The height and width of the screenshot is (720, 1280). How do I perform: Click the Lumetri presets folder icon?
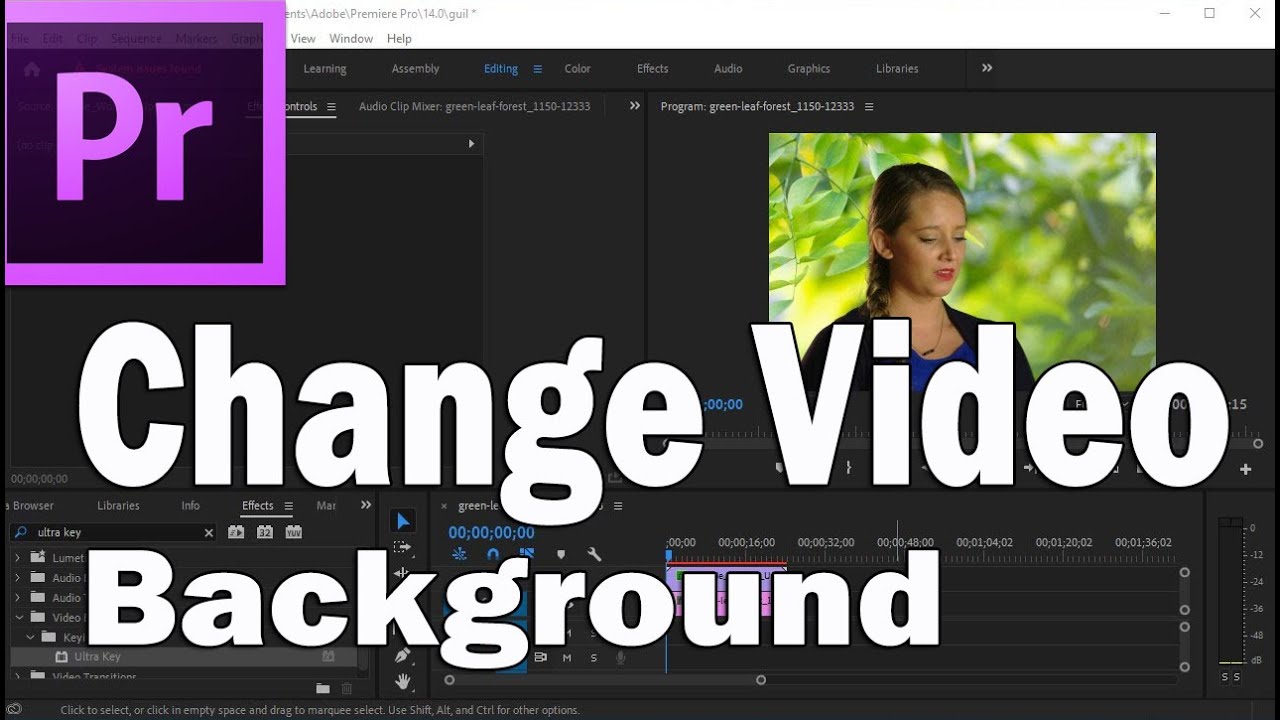click(38, 557)
